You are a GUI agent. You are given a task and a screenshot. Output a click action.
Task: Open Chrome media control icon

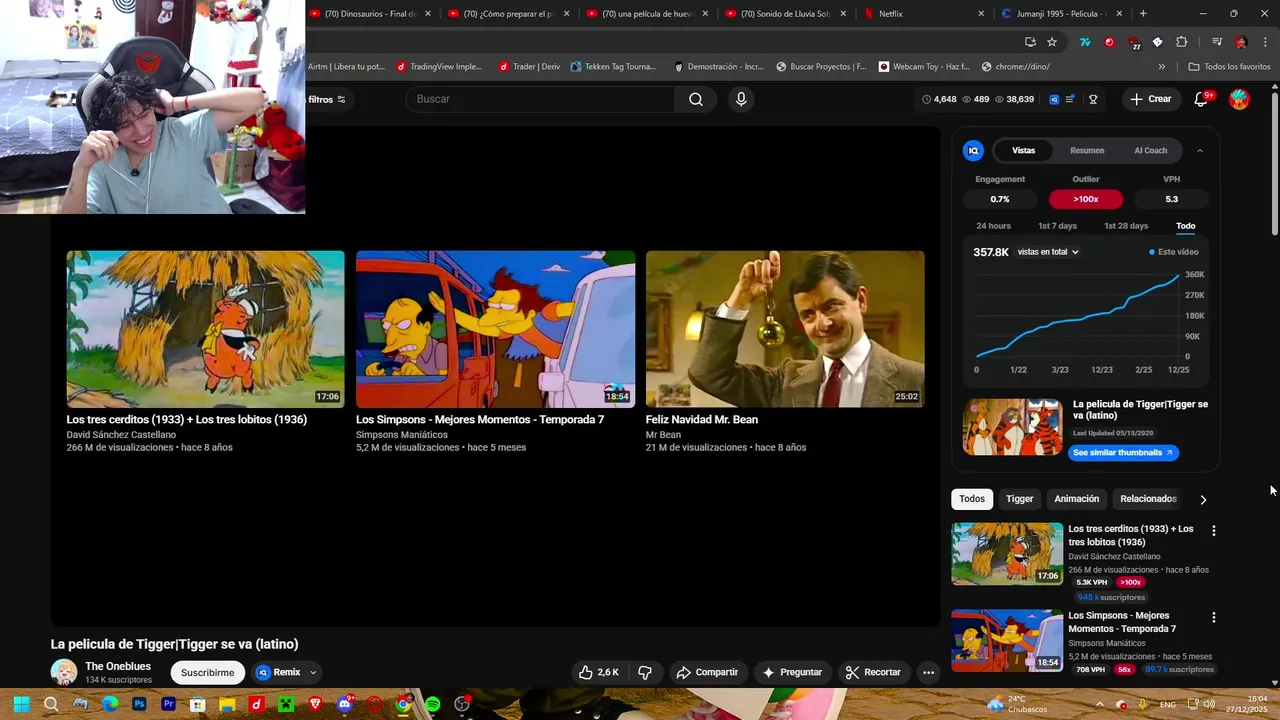point(1217,42)
